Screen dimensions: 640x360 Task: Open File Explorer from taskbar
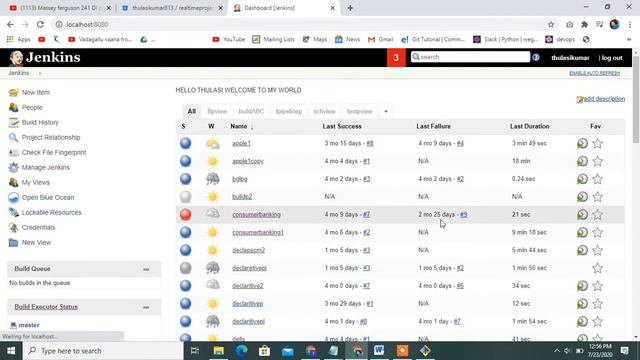219,351
